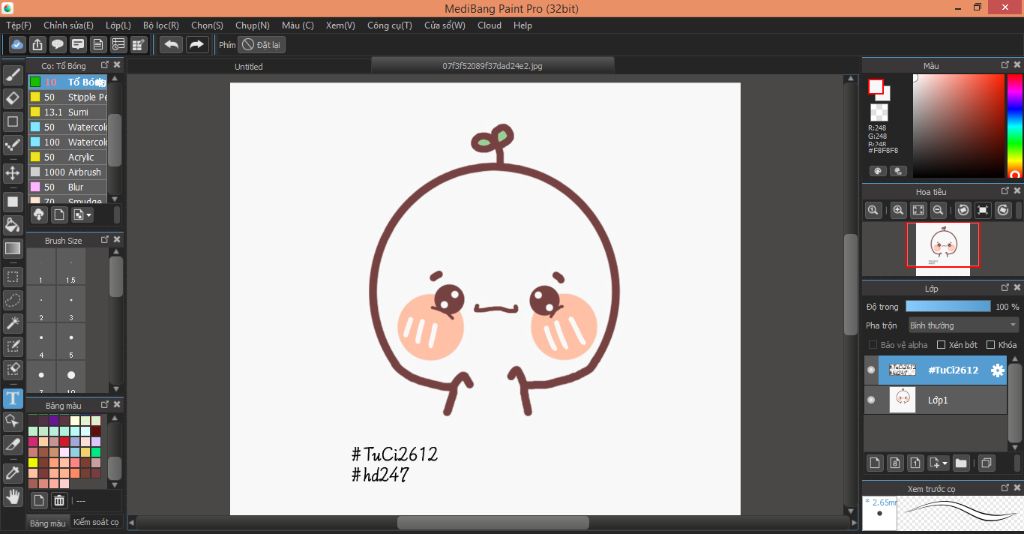Open the add brush dropdown arrow

point(88,215)
